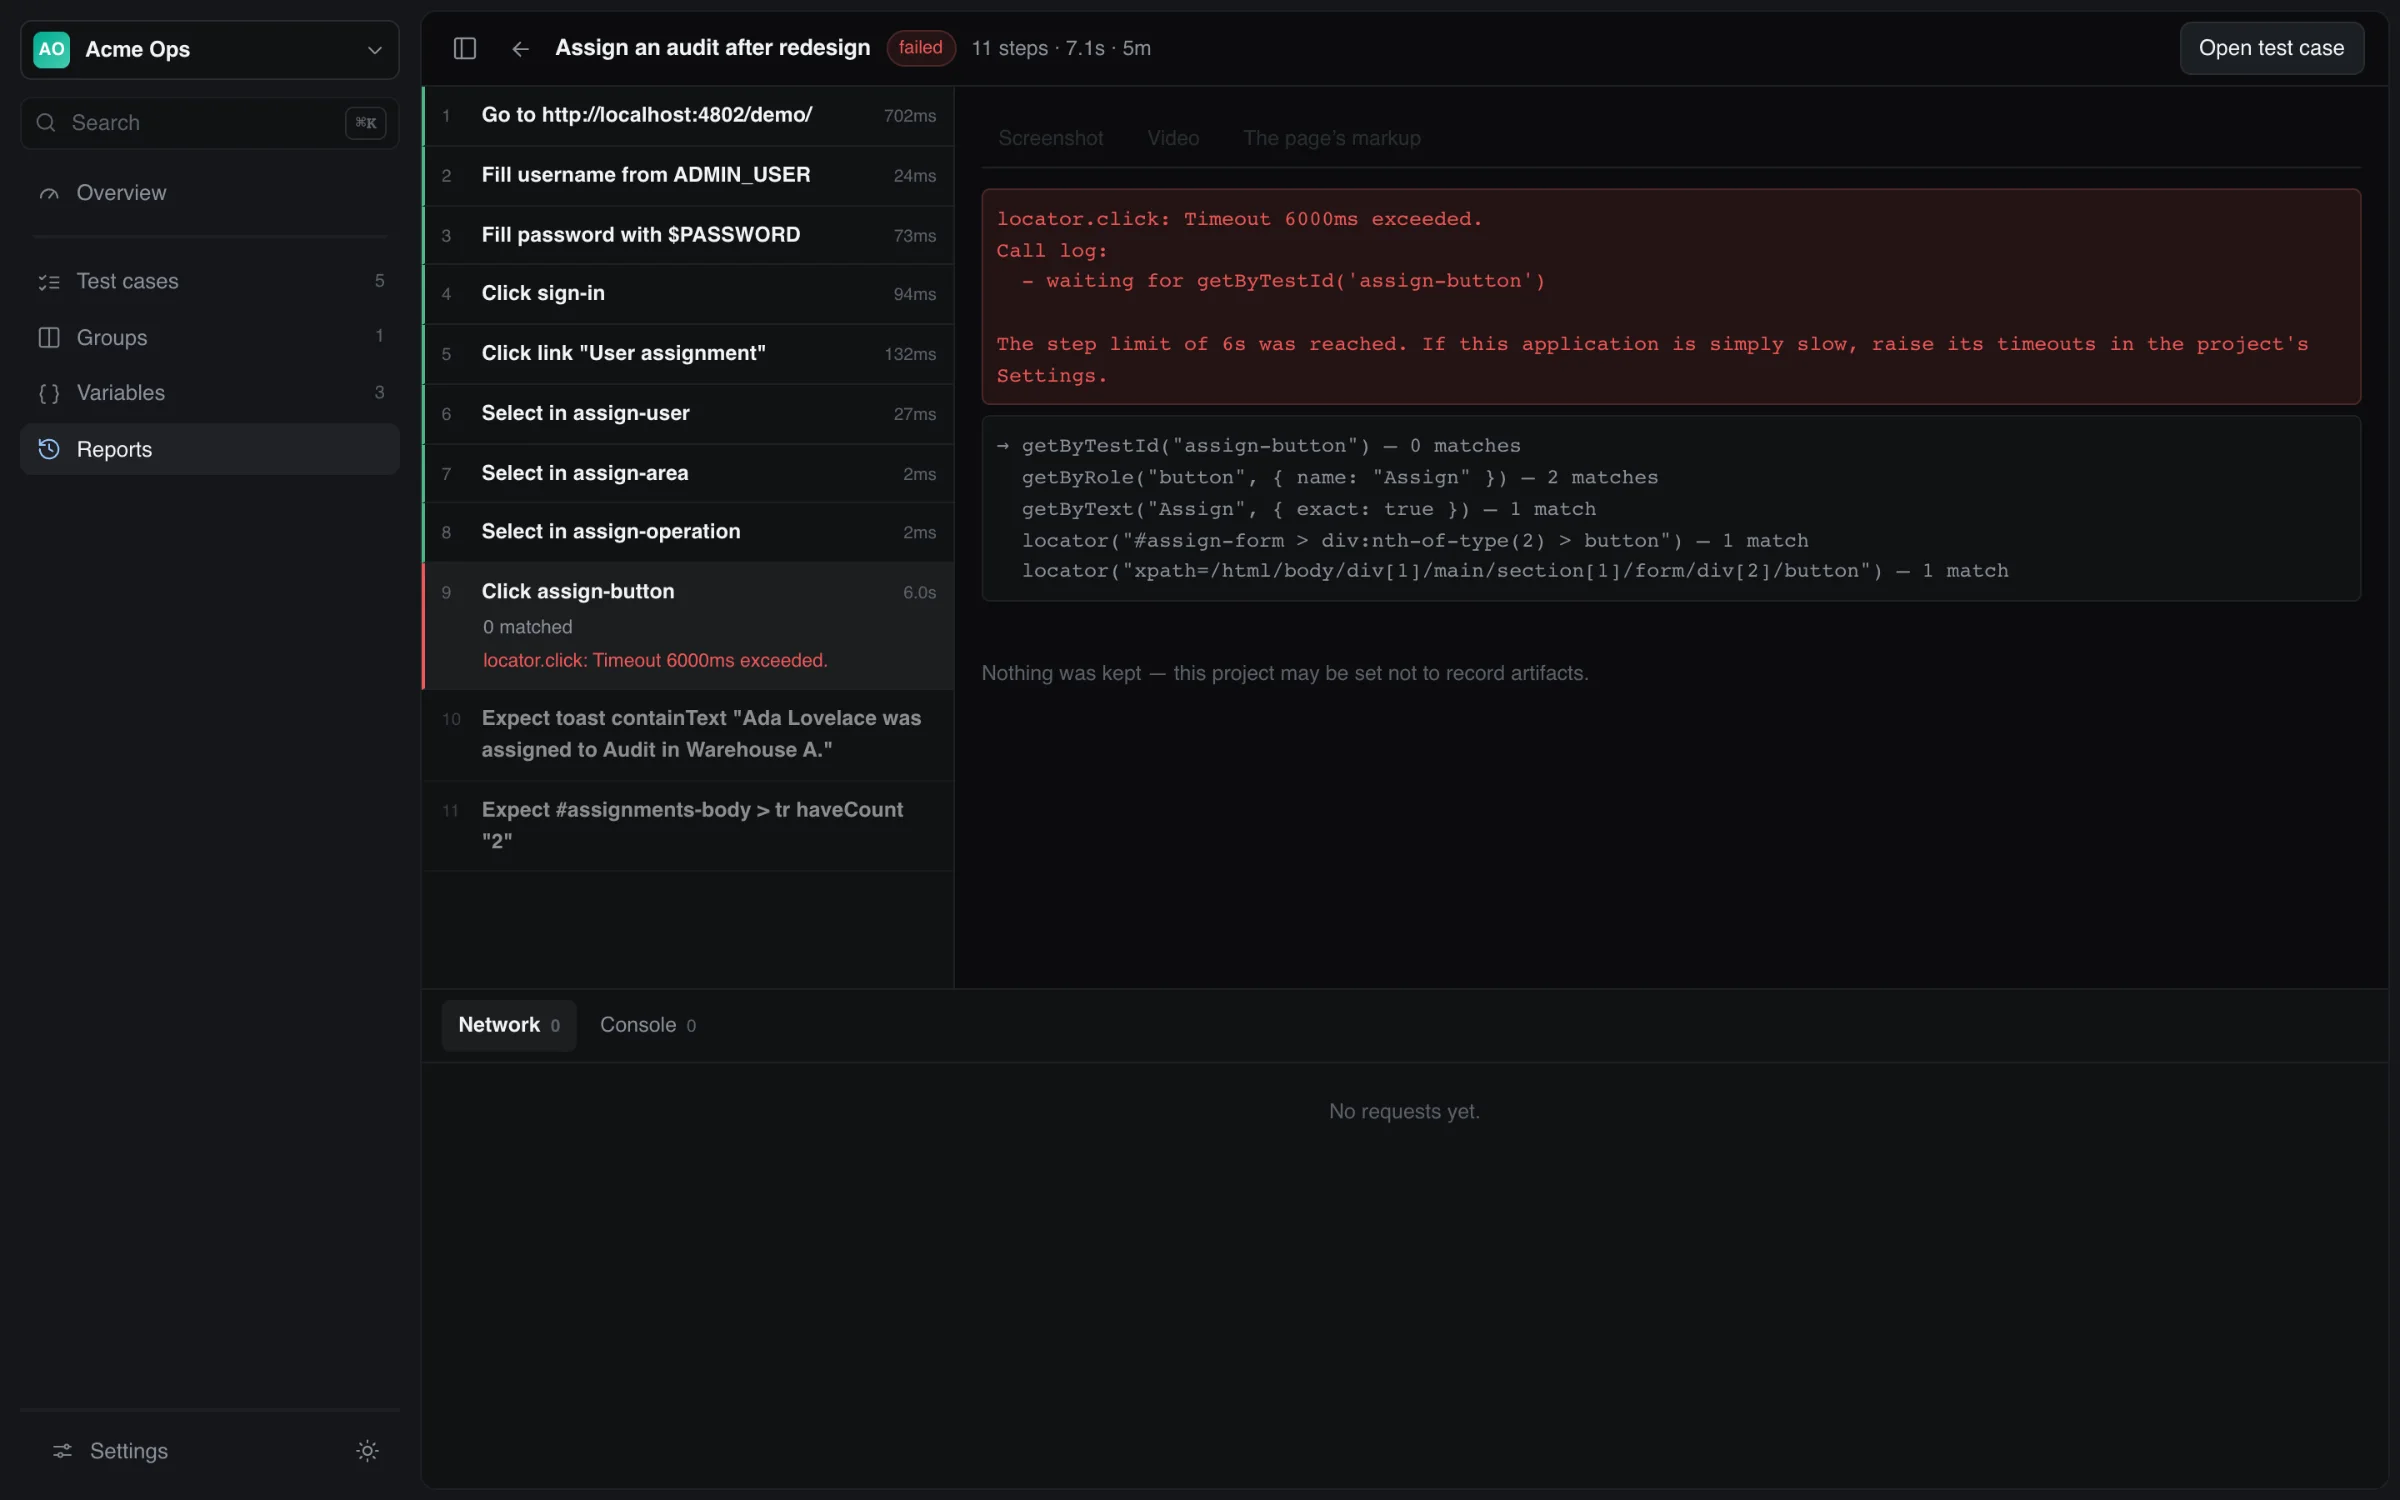The width and height of the screenshot is (2400, 1500).
Task: Open Reports section
Action: tap(209, 449)
